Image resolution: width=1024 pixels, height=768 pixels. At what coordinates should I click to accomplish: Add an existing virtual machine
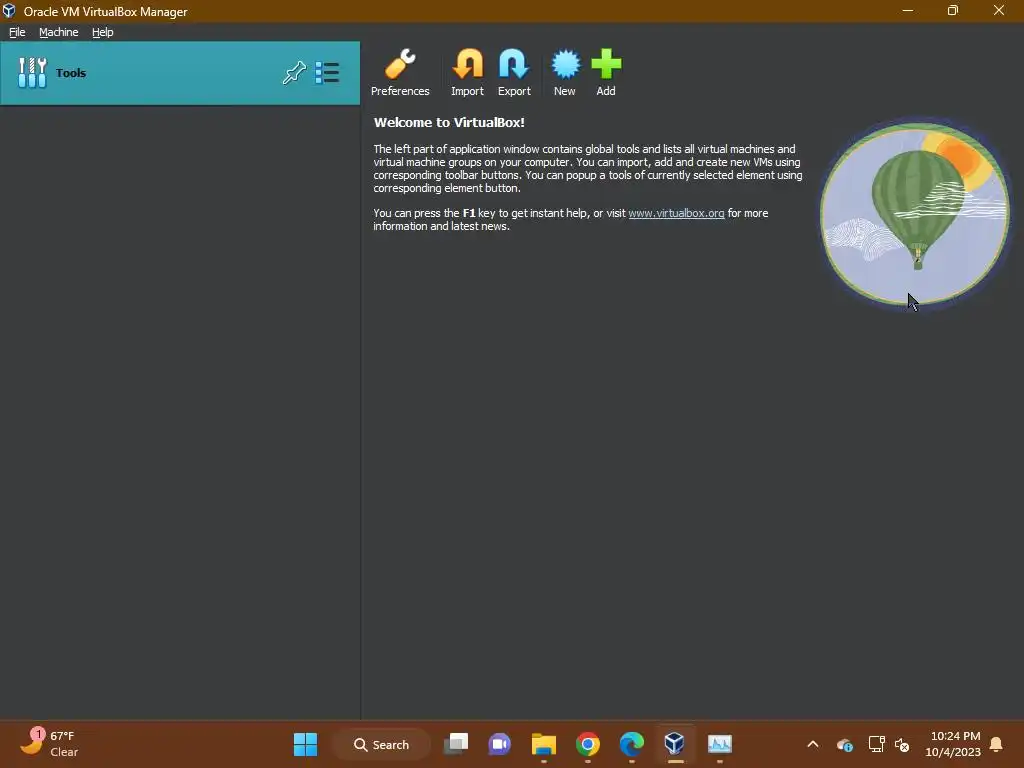[x=606, y=72]
